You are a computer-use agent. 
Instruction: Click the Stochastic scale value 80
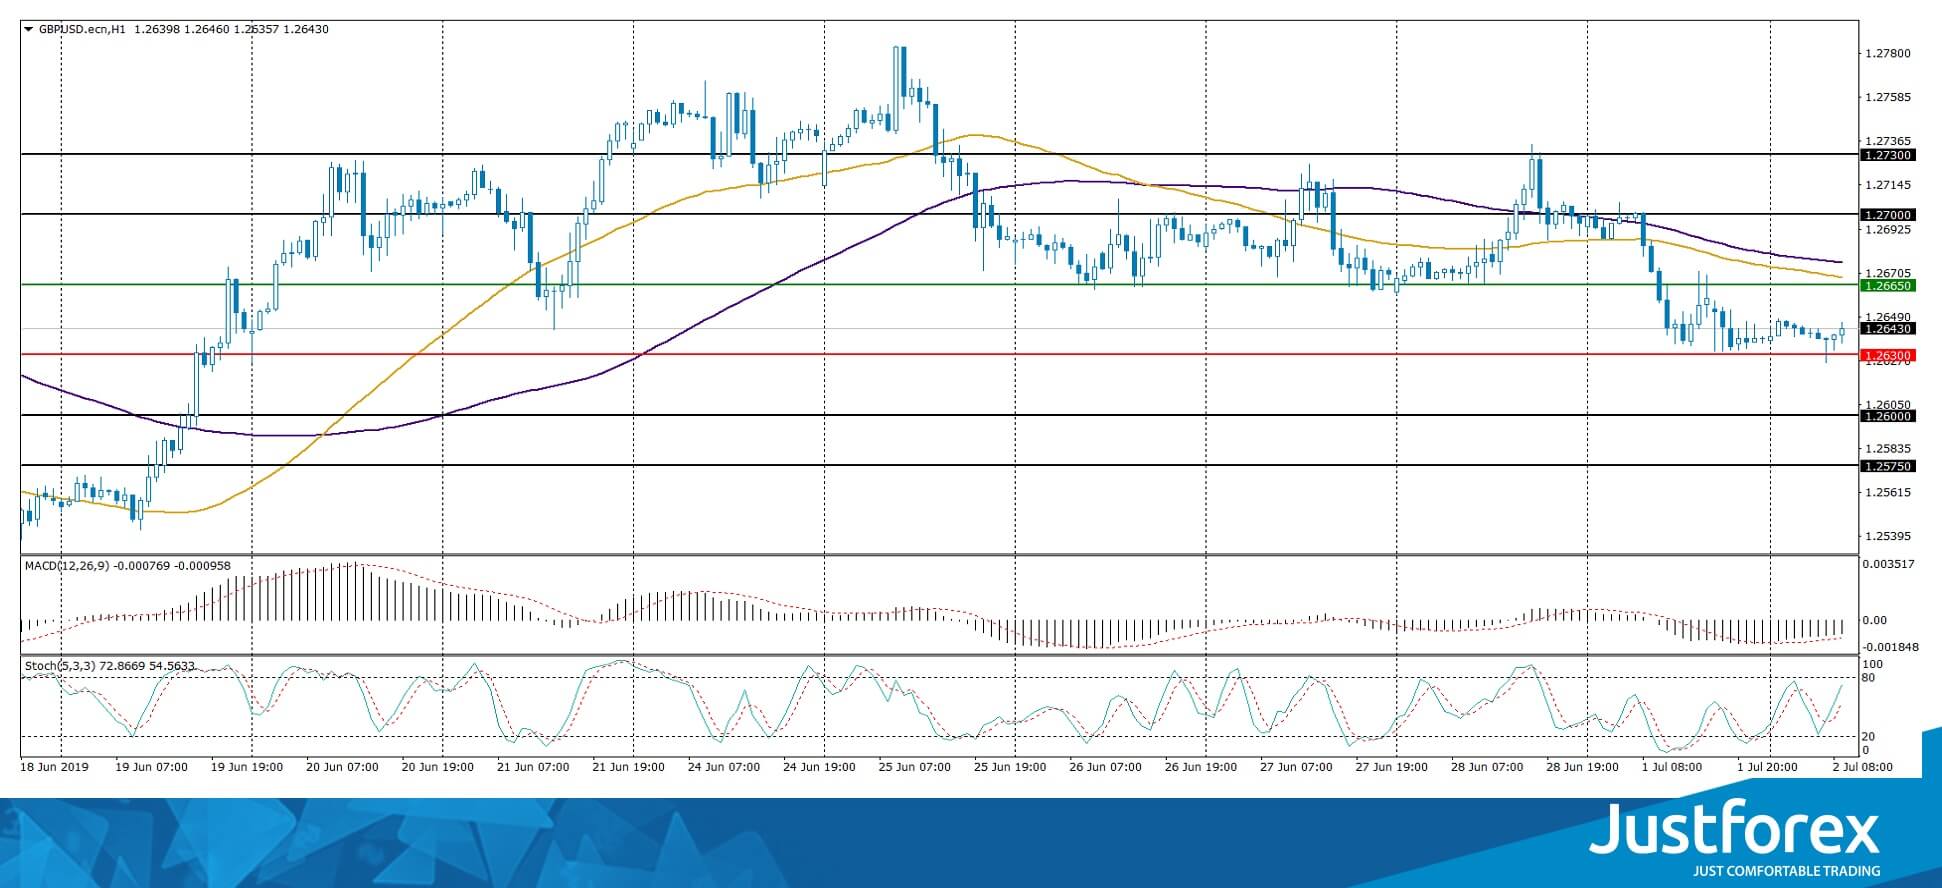[1868, 678]
